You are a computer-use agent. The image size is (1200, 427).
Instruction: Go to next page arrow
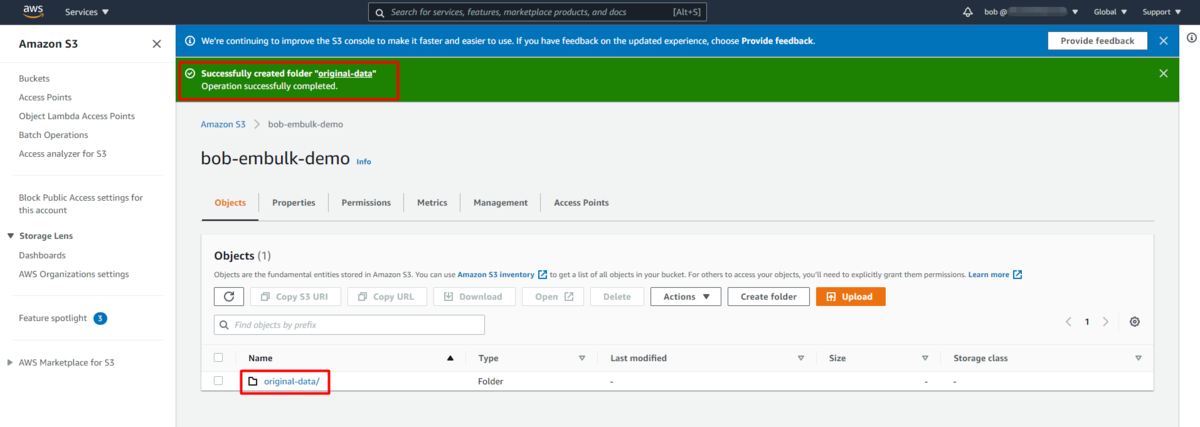(x=1105, y=322)
